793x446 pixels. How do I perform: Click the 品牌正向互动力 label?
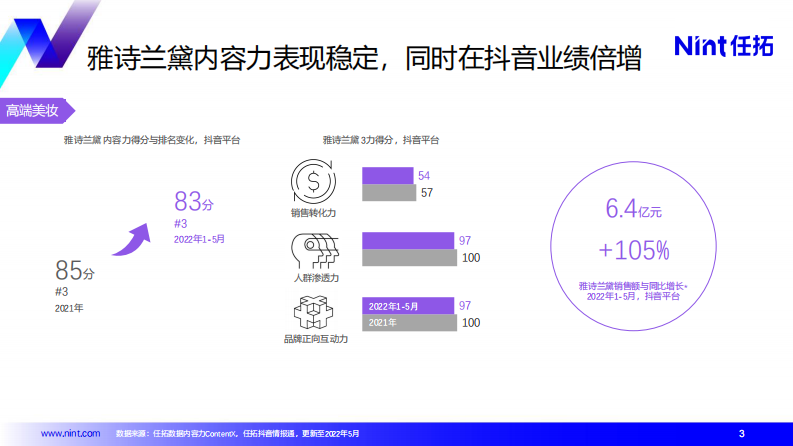tap(316, 339)
